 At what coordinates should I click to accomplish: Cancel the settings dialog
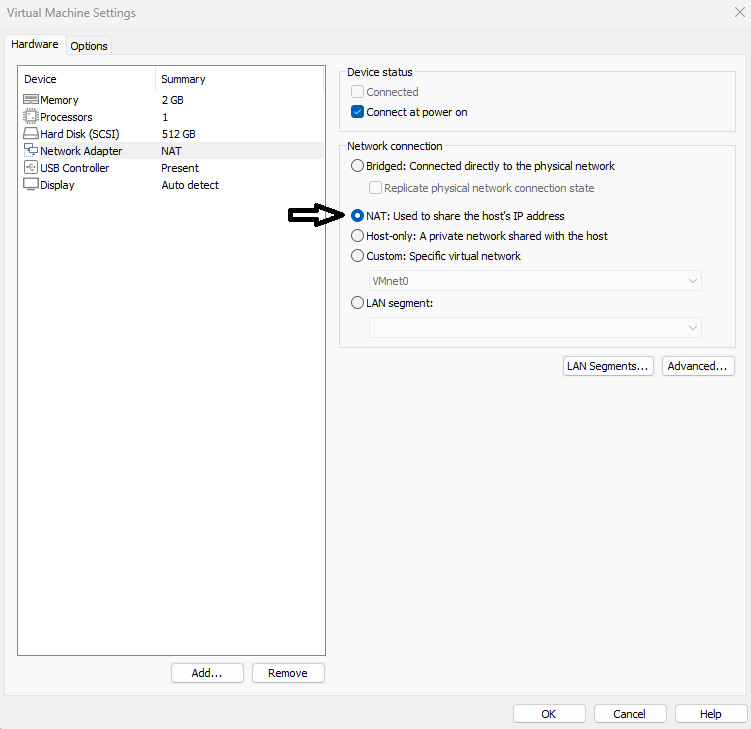click(630, 714)
